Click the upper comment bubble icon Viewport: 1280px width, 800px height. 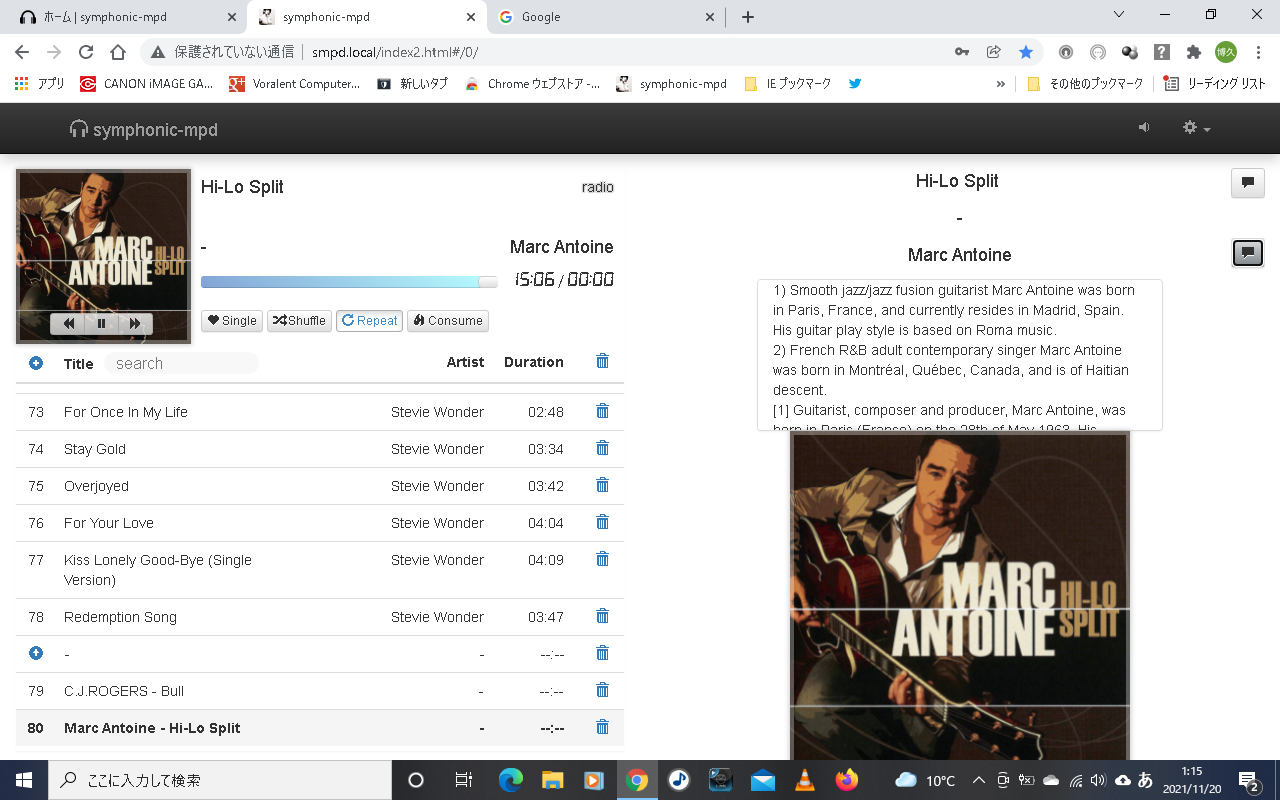[1248, 182]
